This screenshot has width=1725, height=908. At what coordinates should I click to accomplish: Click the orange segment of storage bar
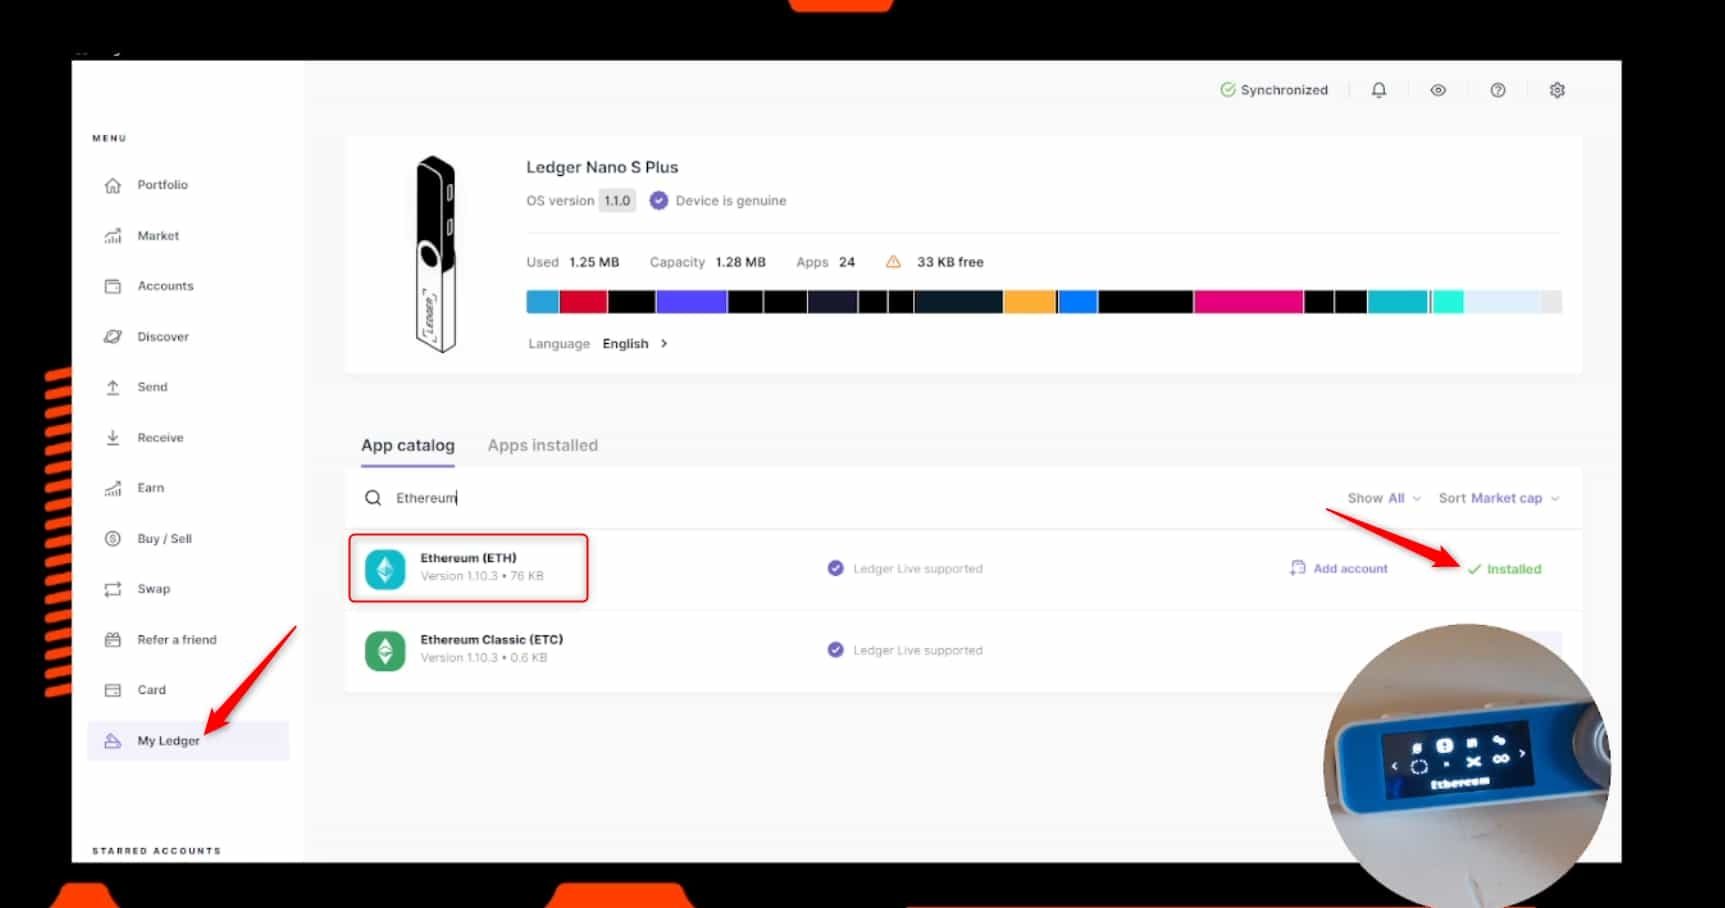[1029, 302]
